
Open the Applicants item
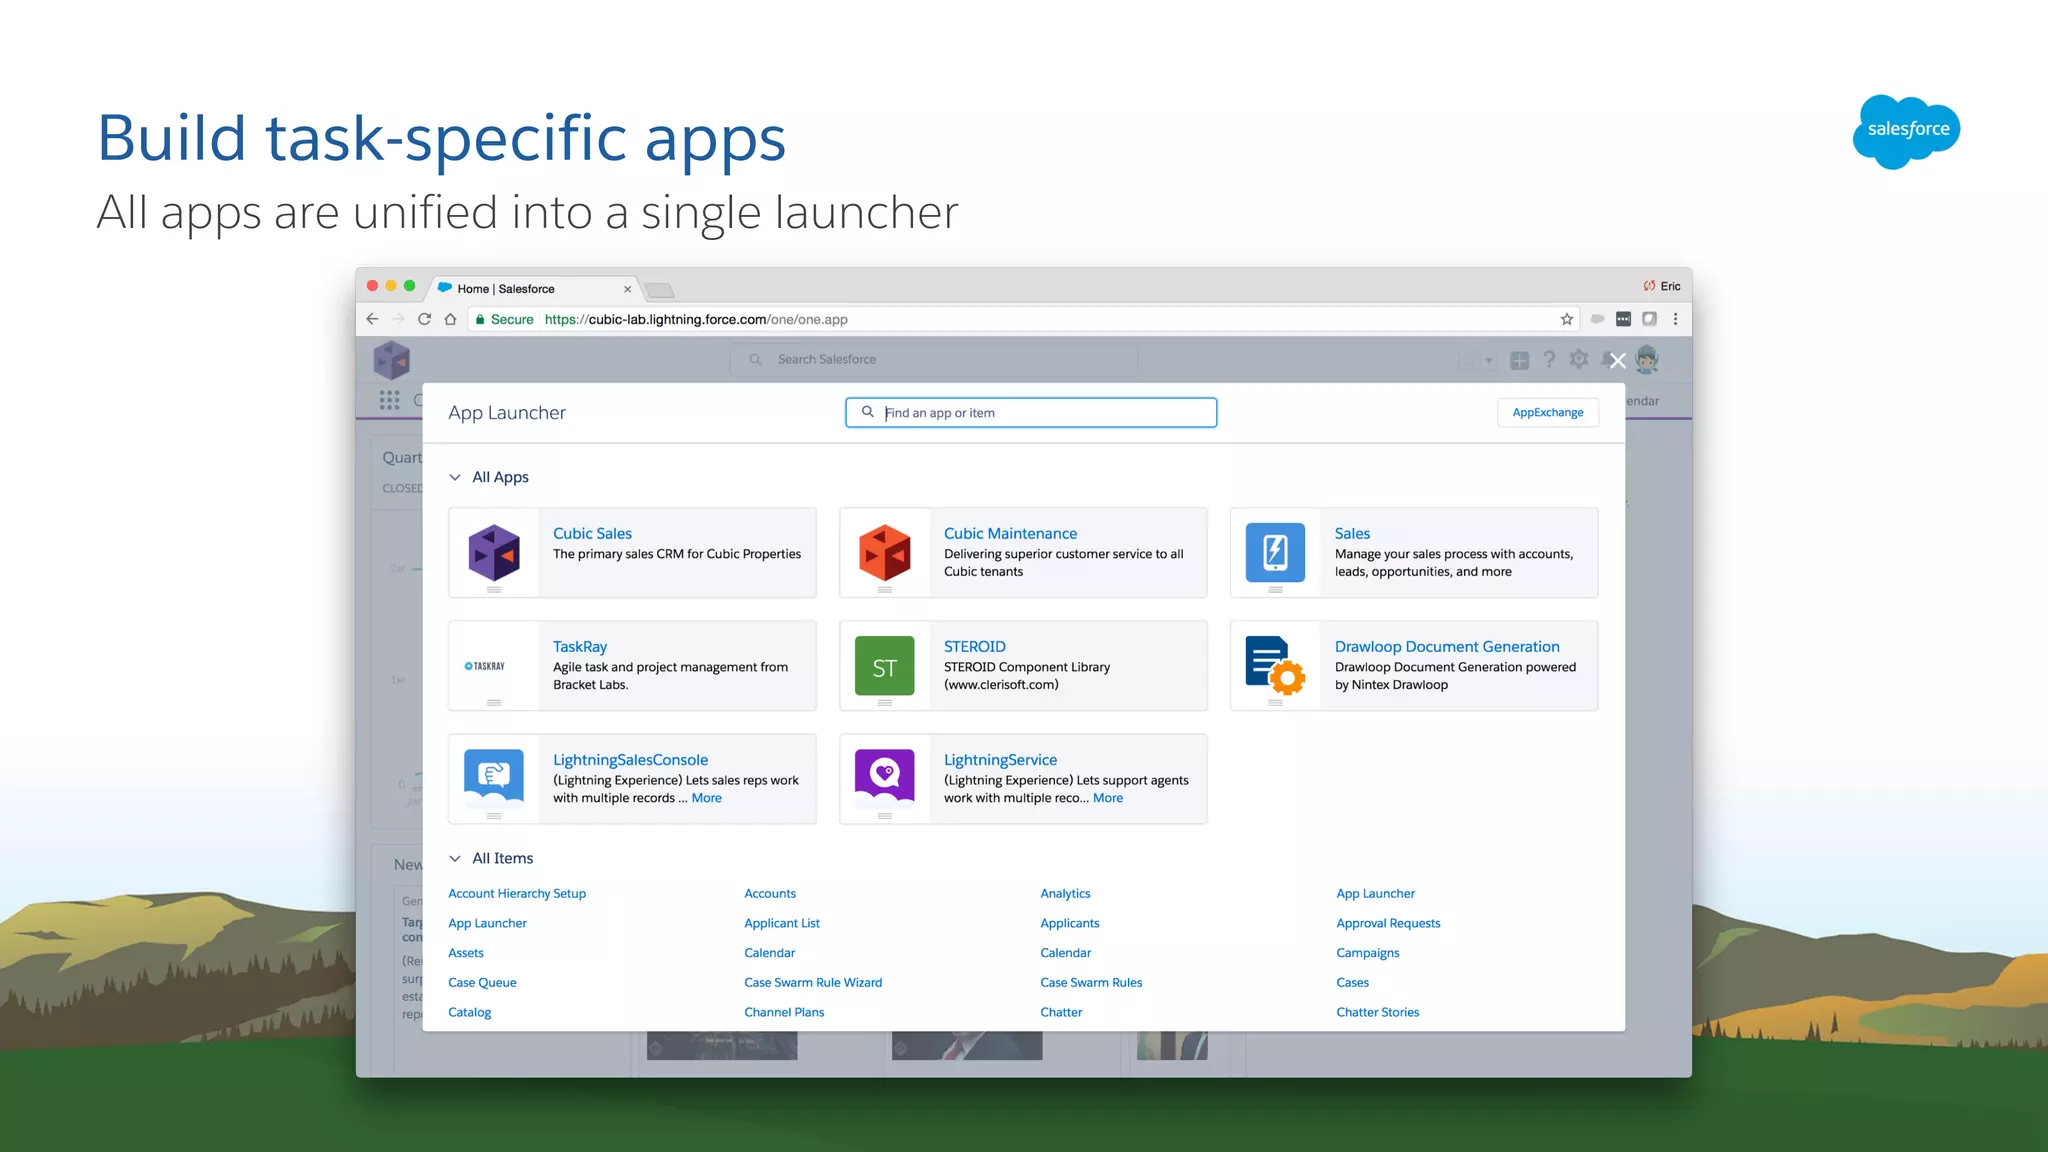pyautogui.click(x=1070, y=924)
